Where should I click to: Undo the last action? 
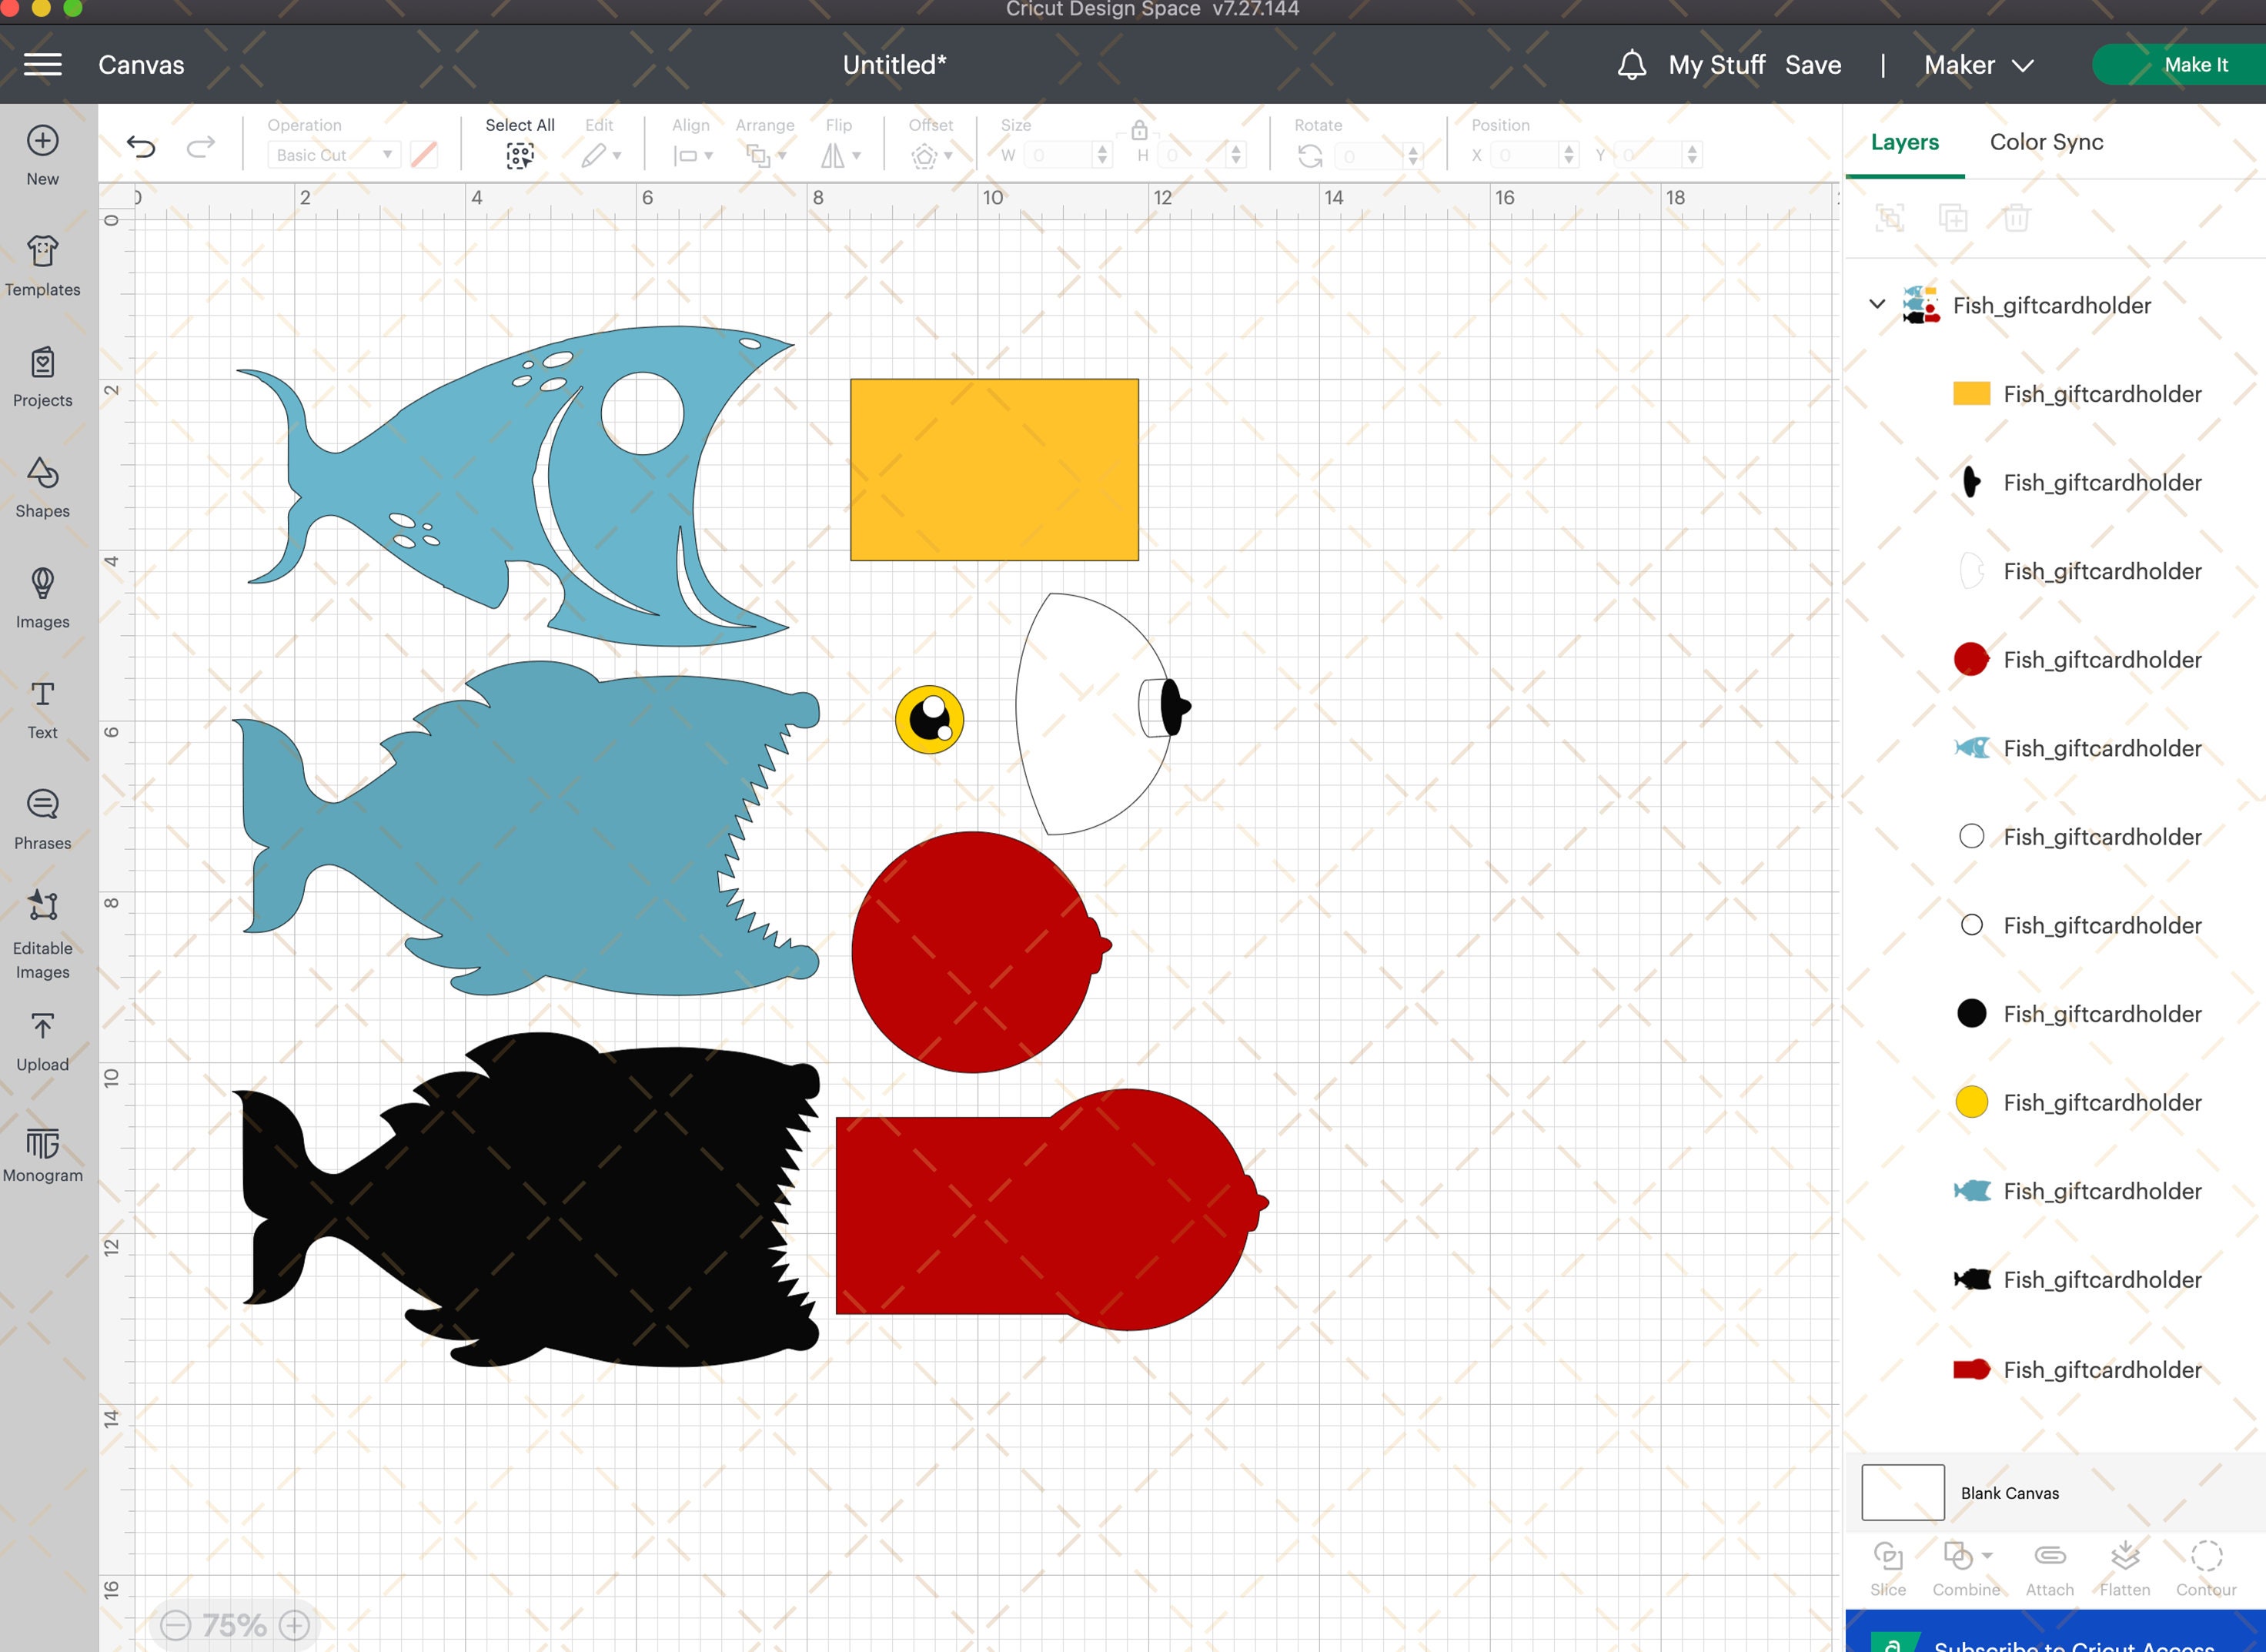tap(141, 148)
